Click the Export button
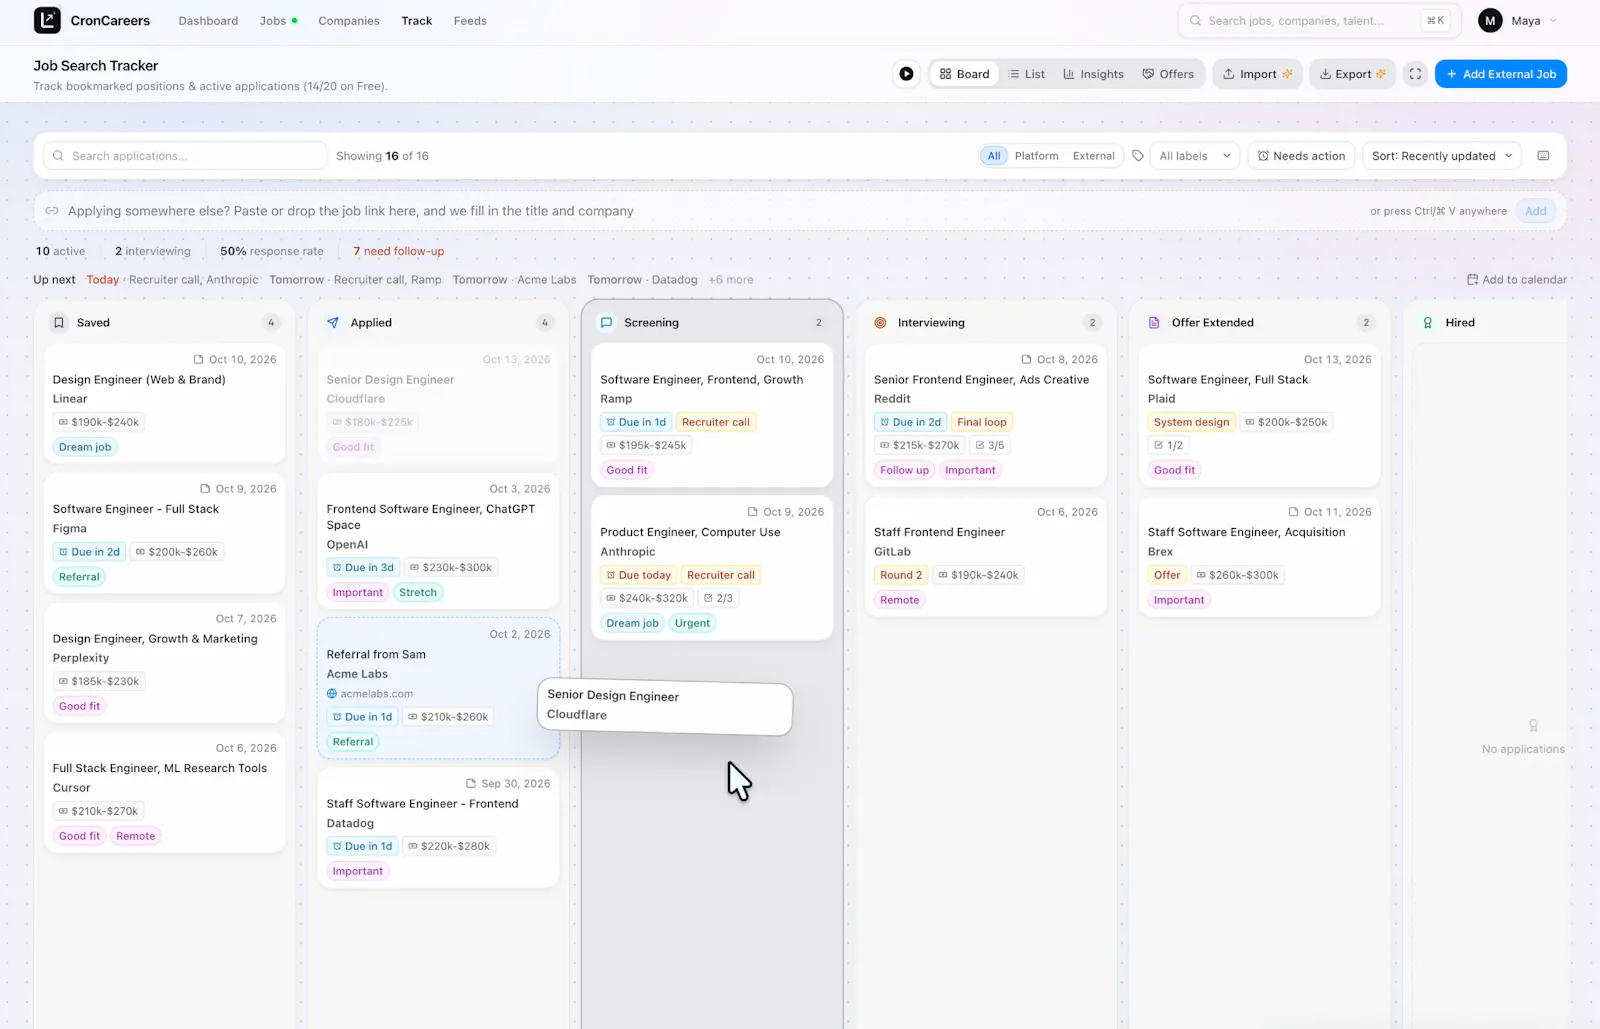 [x=1352, y=74]
